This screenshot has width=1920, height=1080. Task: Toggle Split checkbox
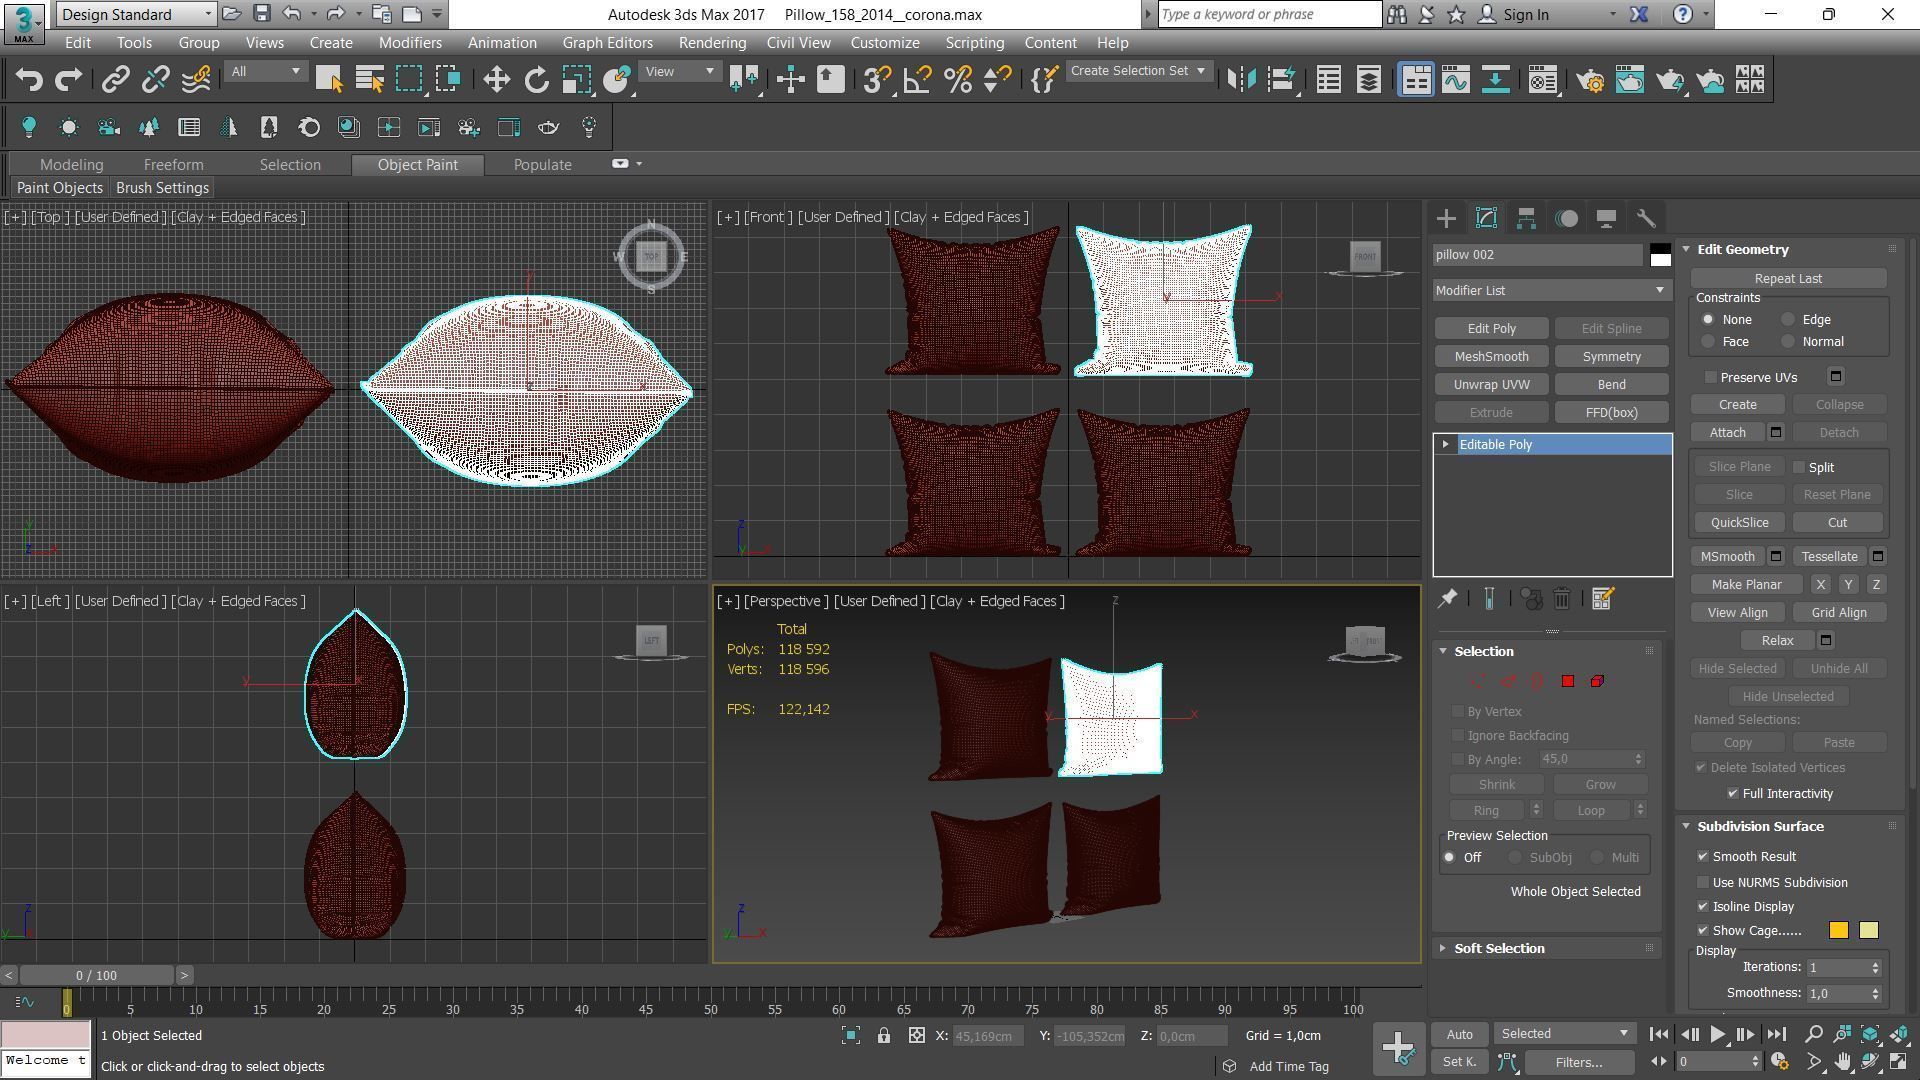(1799, 467)
